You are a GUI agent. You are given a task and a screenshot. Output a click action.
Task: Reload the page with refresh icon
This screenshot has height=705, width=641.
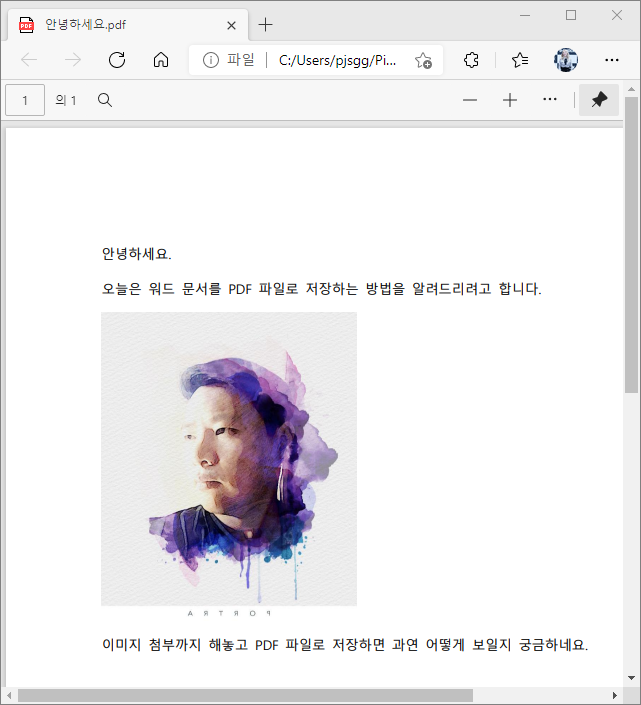click(117, 60)
